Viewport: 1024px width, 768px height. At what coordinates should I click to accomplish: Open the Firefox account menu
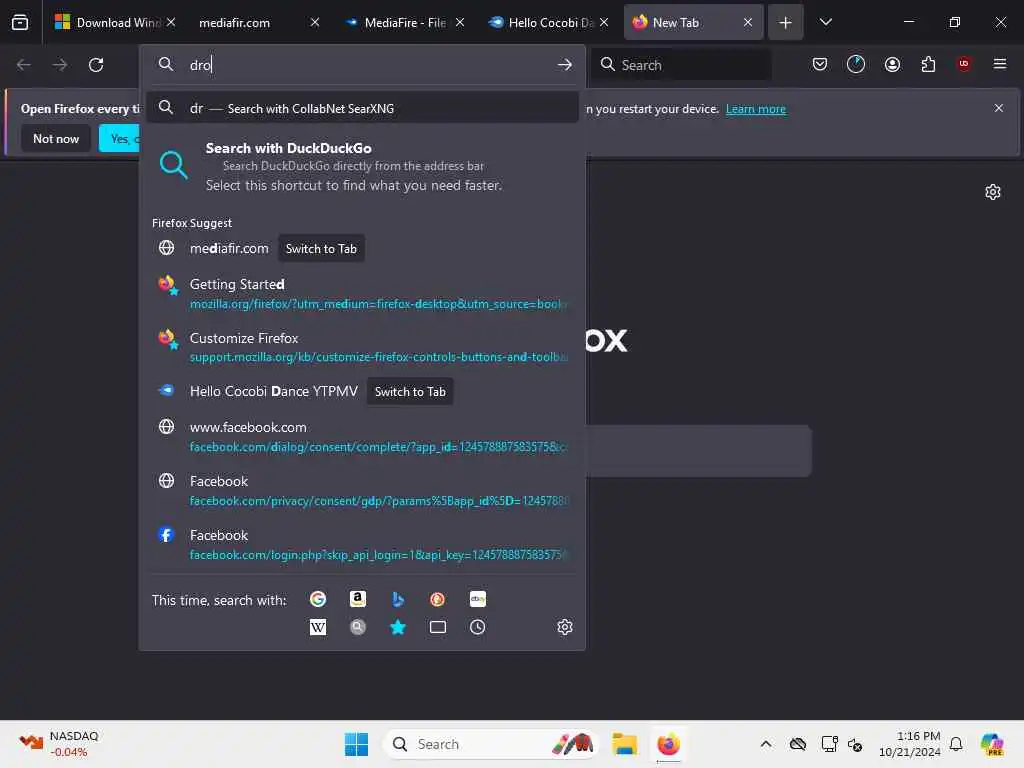tap(892, 64)
